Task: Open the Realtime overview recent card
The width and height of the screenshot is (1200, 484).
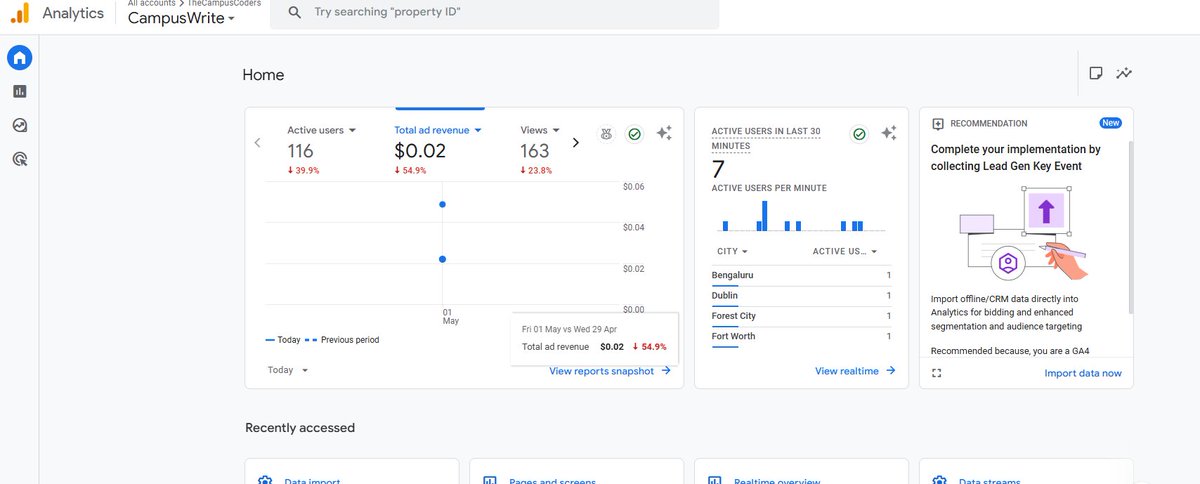Action: click(801, 471)
